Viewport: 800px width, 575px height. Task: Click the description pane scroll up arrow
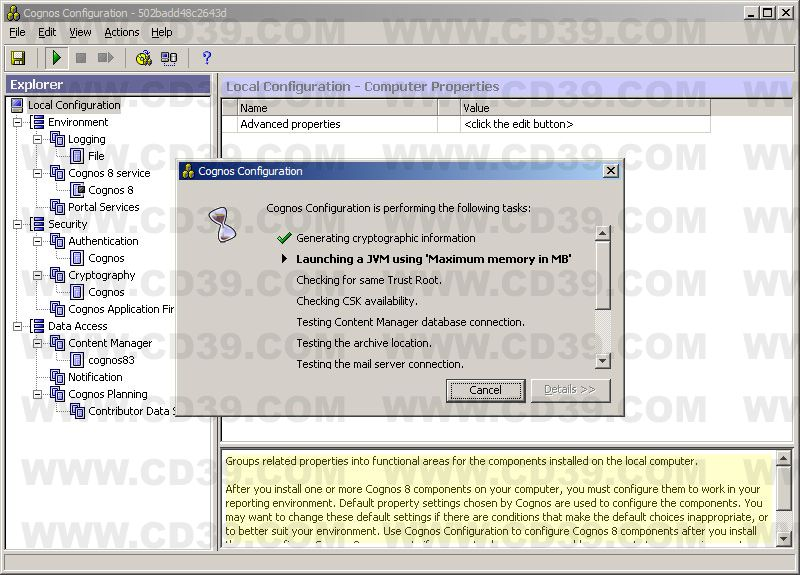tap(784, 458)
